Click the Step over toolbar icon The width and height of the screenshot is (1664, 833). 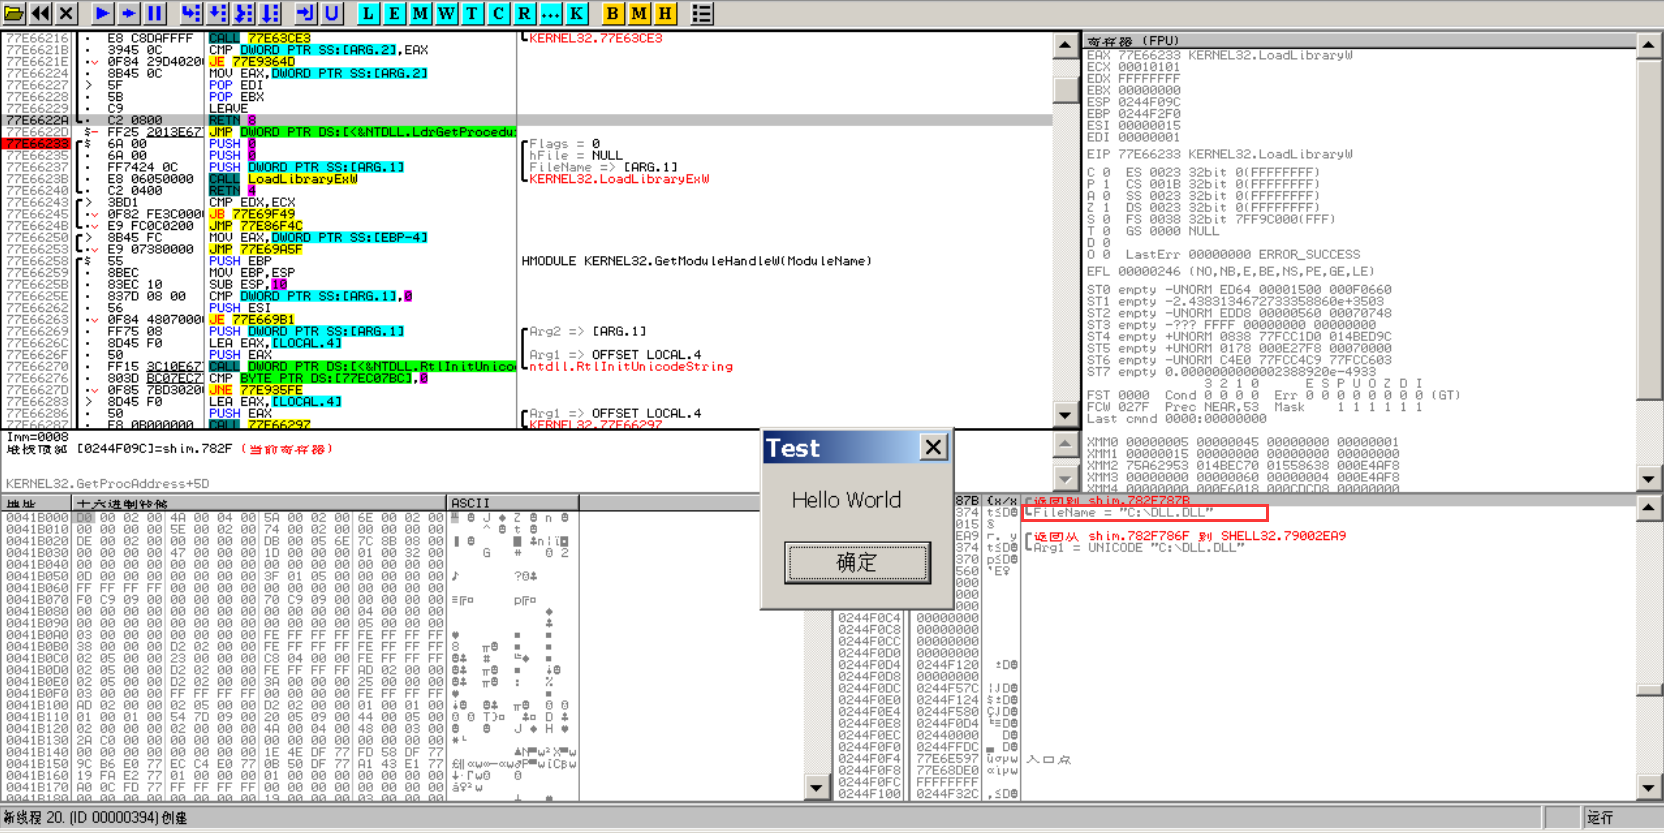[x=217, y=13]
